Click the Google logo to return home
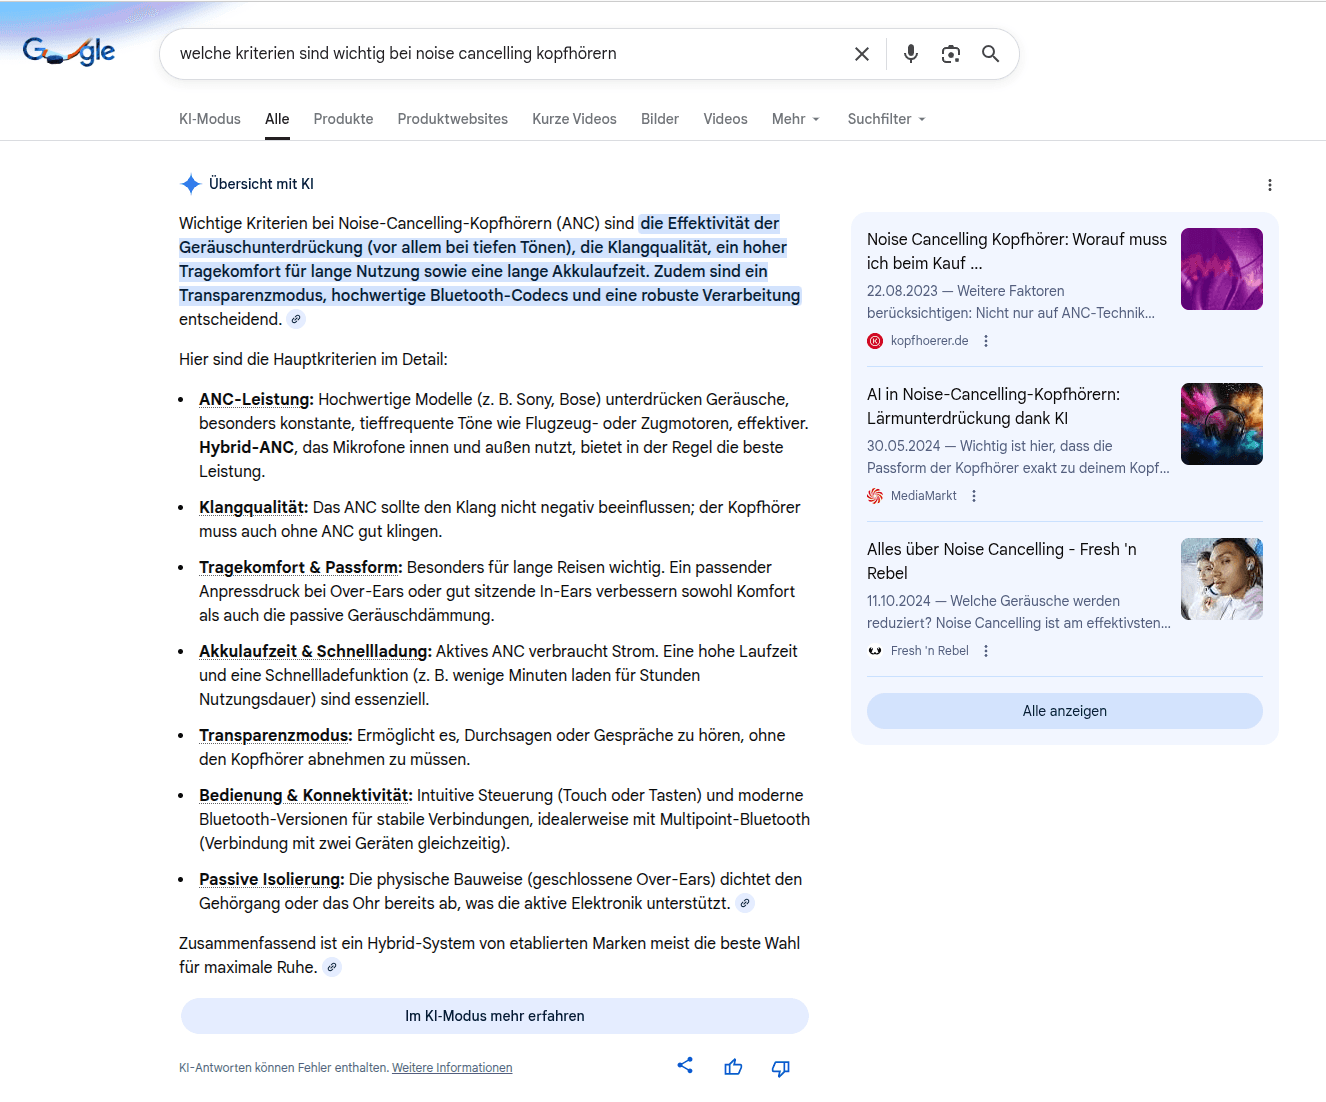The height and width of the screenshot is (1102, 1326). click(x=67, y=51)
